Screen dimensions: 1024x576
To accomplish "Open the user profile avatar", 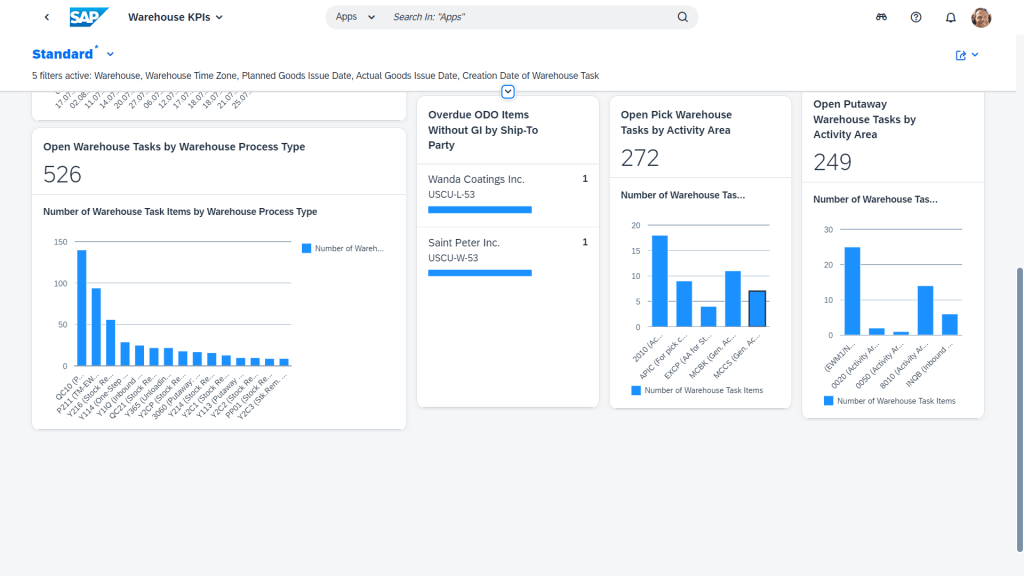I will [x=981, y=18].
